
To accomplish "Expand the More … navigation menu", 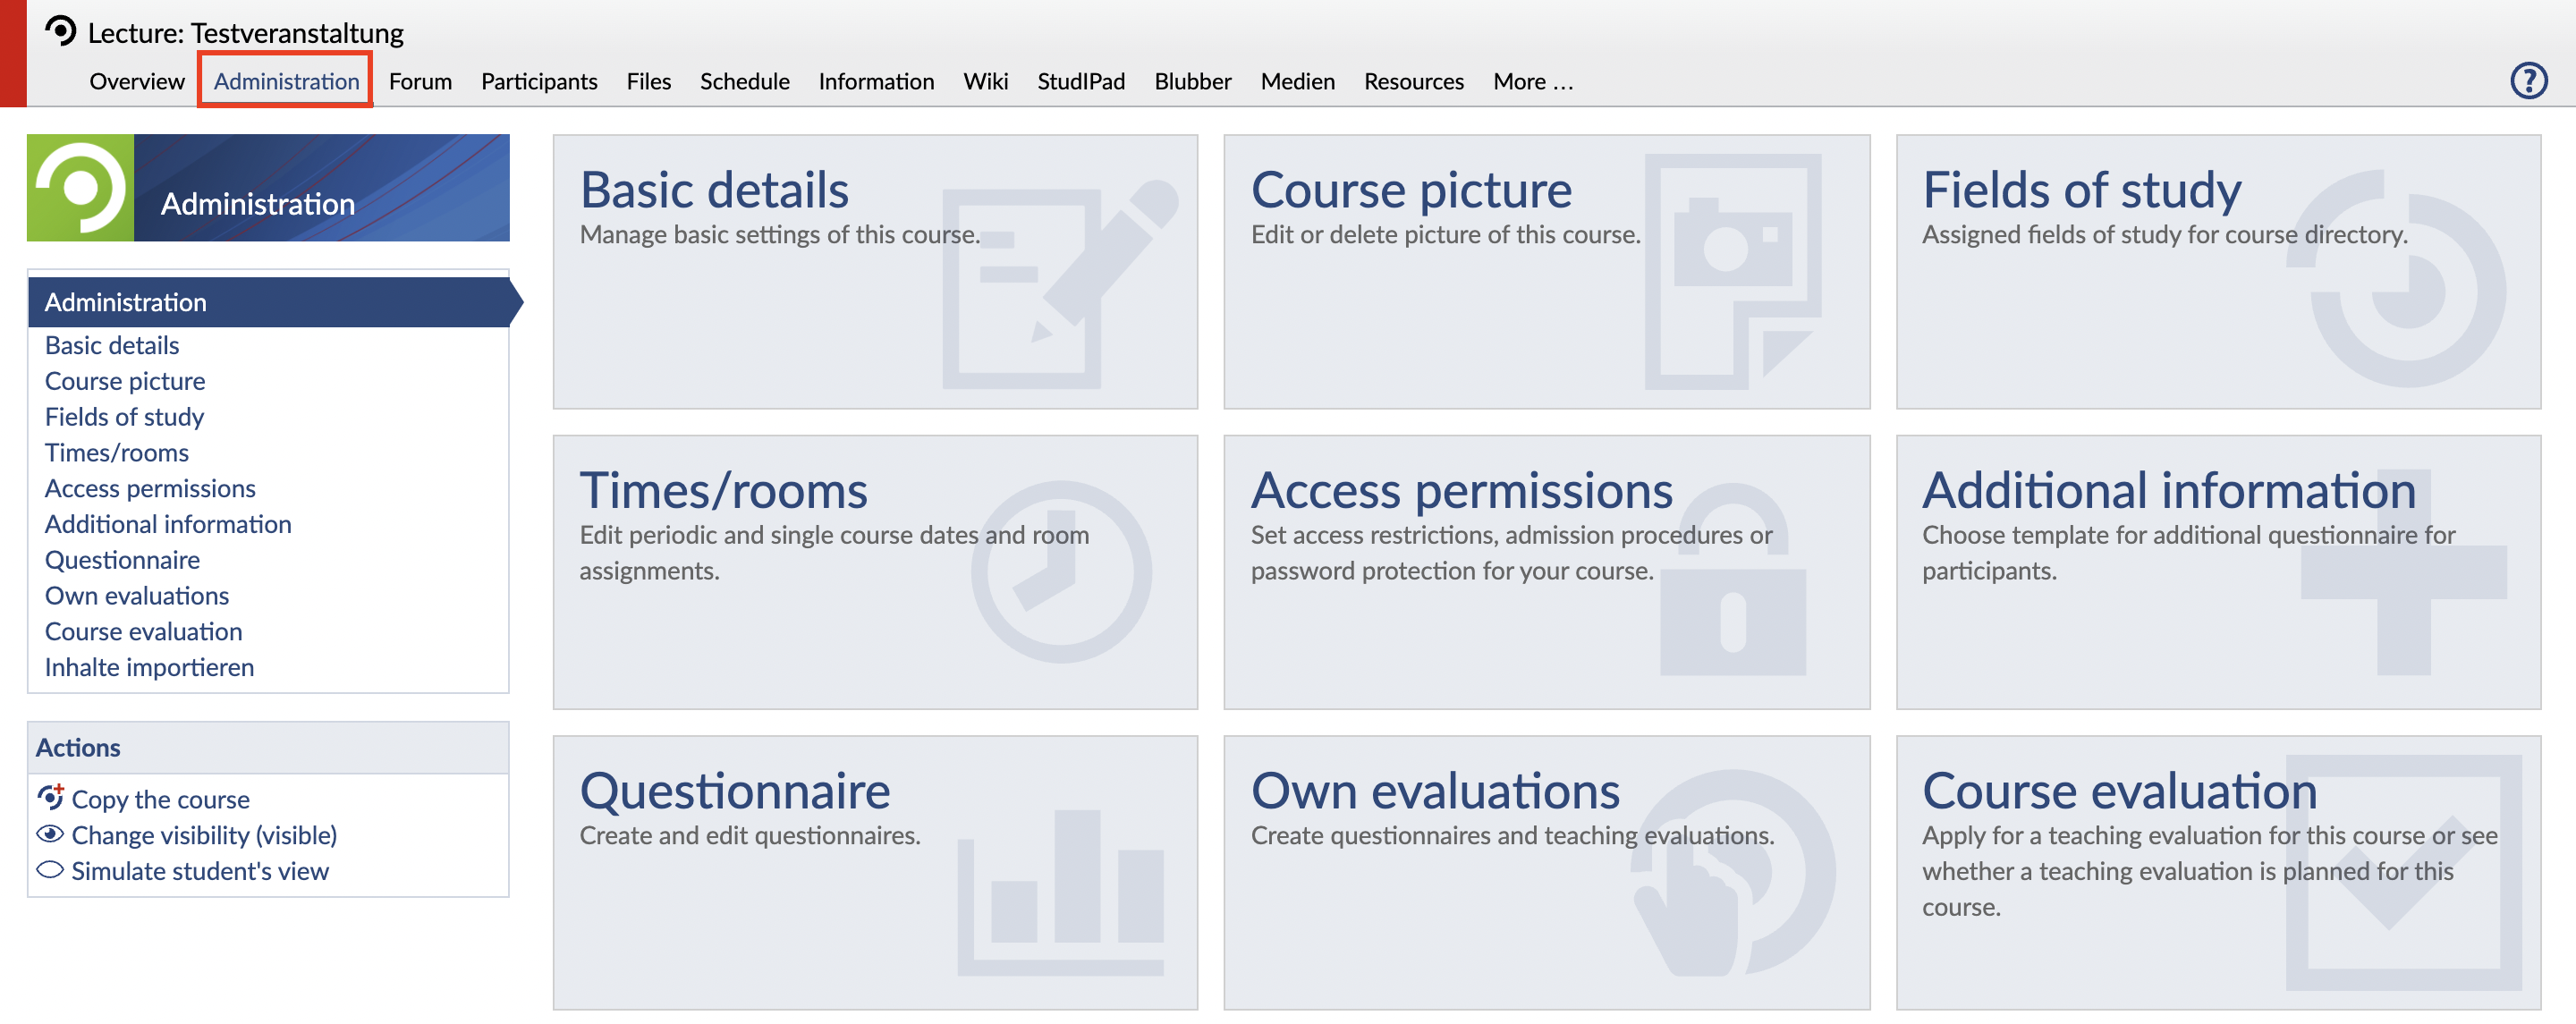I will pyautogui.click(x=1532, y=81).
